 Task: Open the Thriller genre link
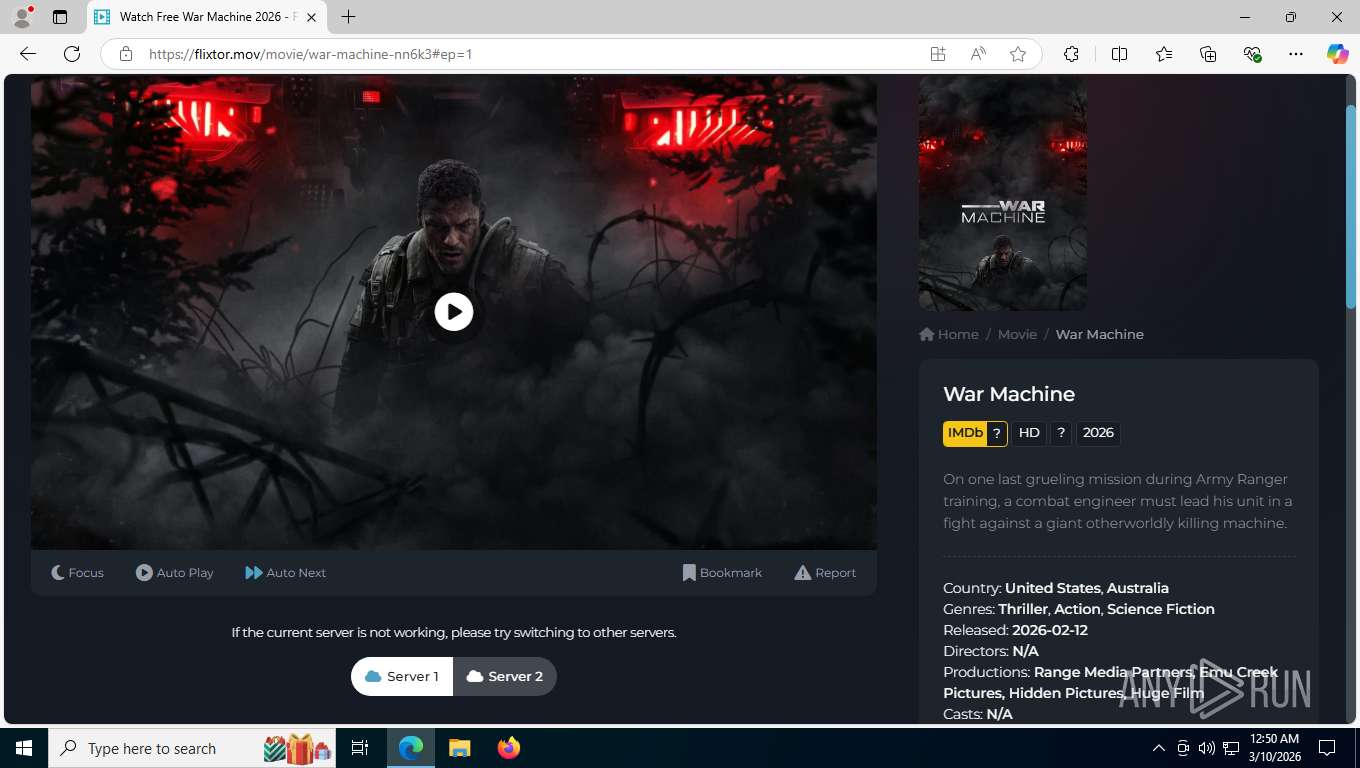pyautogui.click(x=1023, y=609)
